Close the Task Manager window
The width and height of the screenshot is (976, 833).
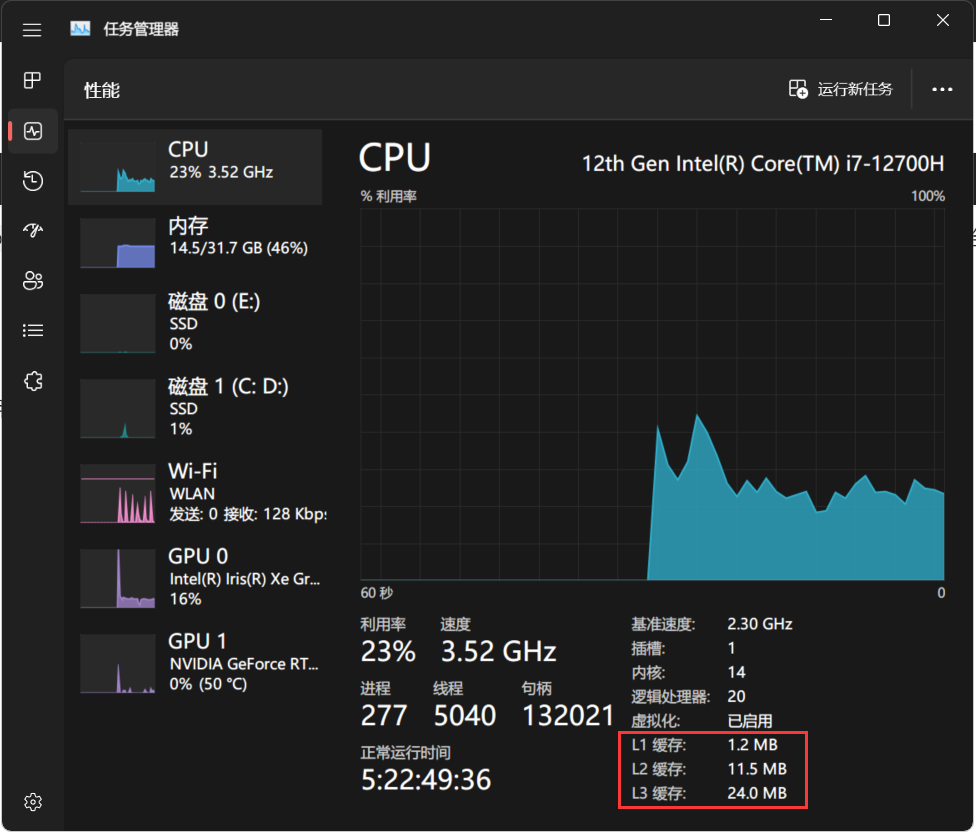pyautogui.click(x=942, y=21)
